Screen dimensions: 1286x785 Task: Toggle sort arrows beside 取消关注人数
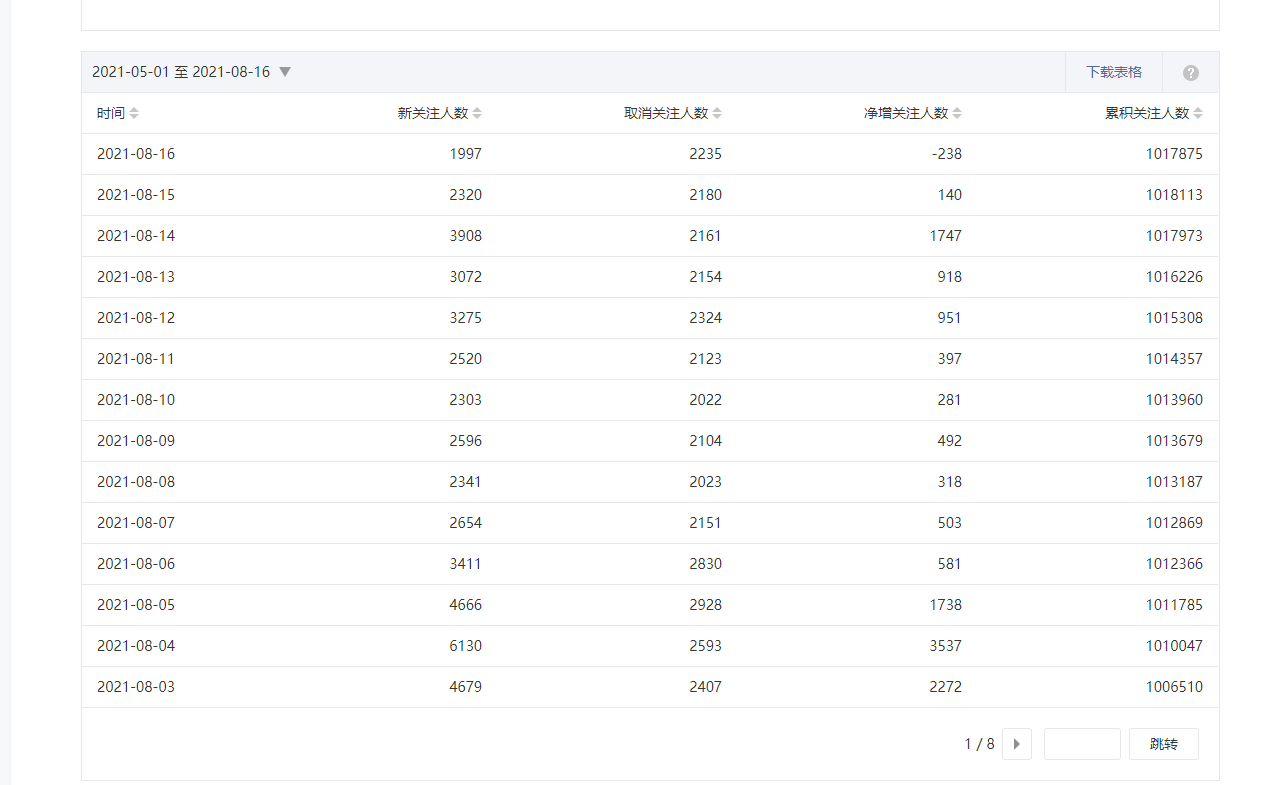717,114
